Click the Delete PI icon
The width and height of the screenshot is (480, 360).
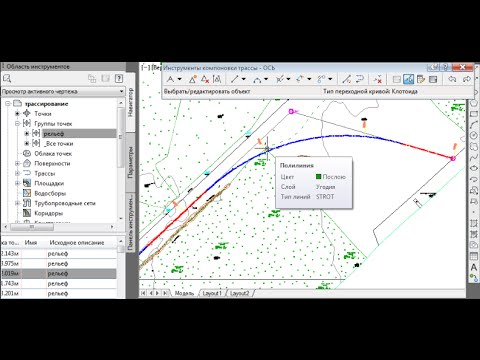pos(205,79)
